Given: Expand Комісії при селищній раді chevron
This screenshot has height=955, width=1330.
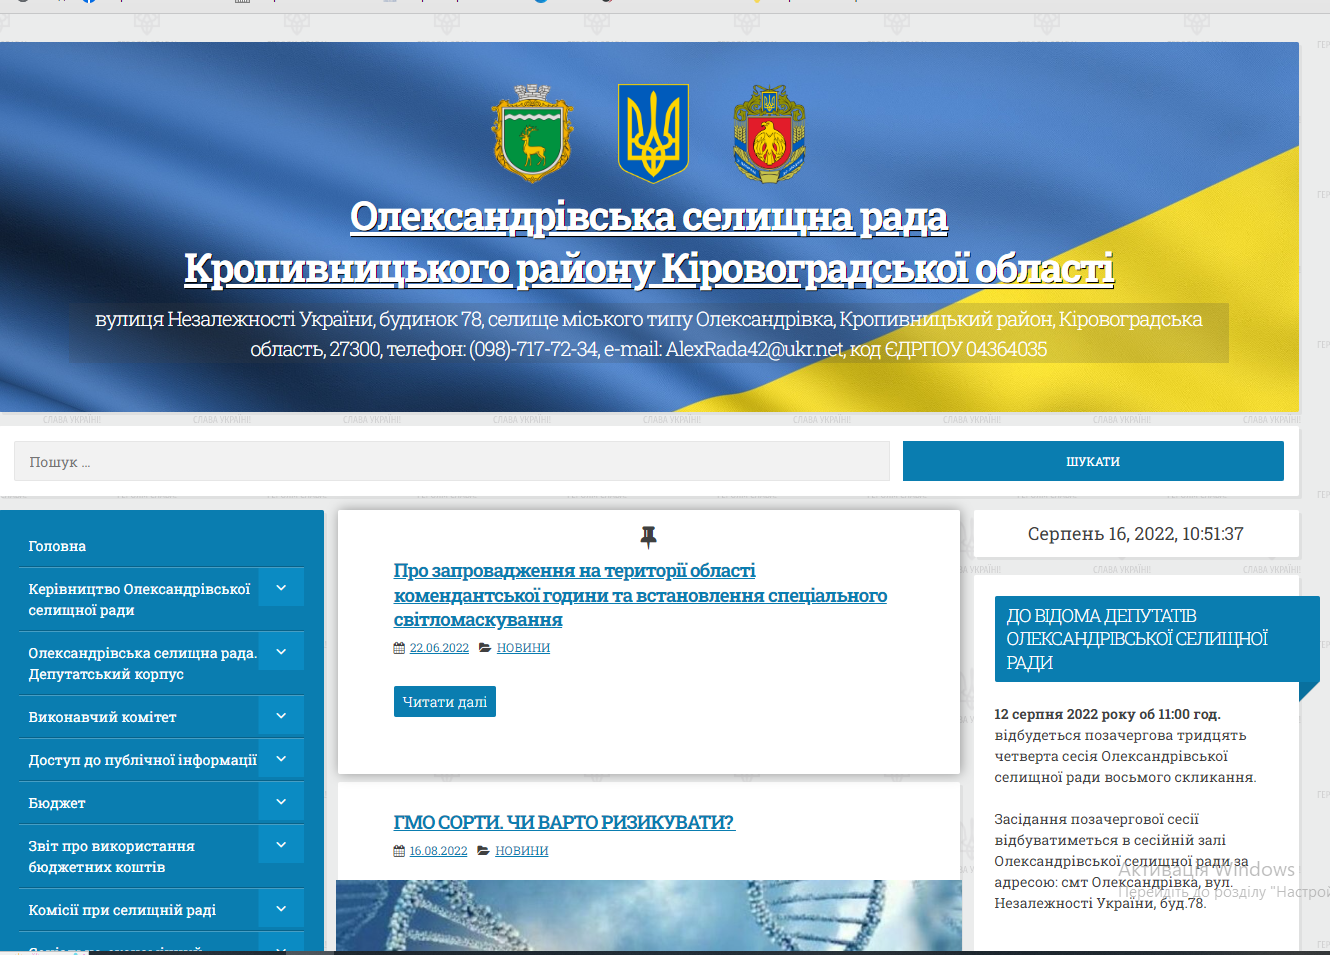Looking at the screenshot, I should pyautogui.click(x=281, y=909).
